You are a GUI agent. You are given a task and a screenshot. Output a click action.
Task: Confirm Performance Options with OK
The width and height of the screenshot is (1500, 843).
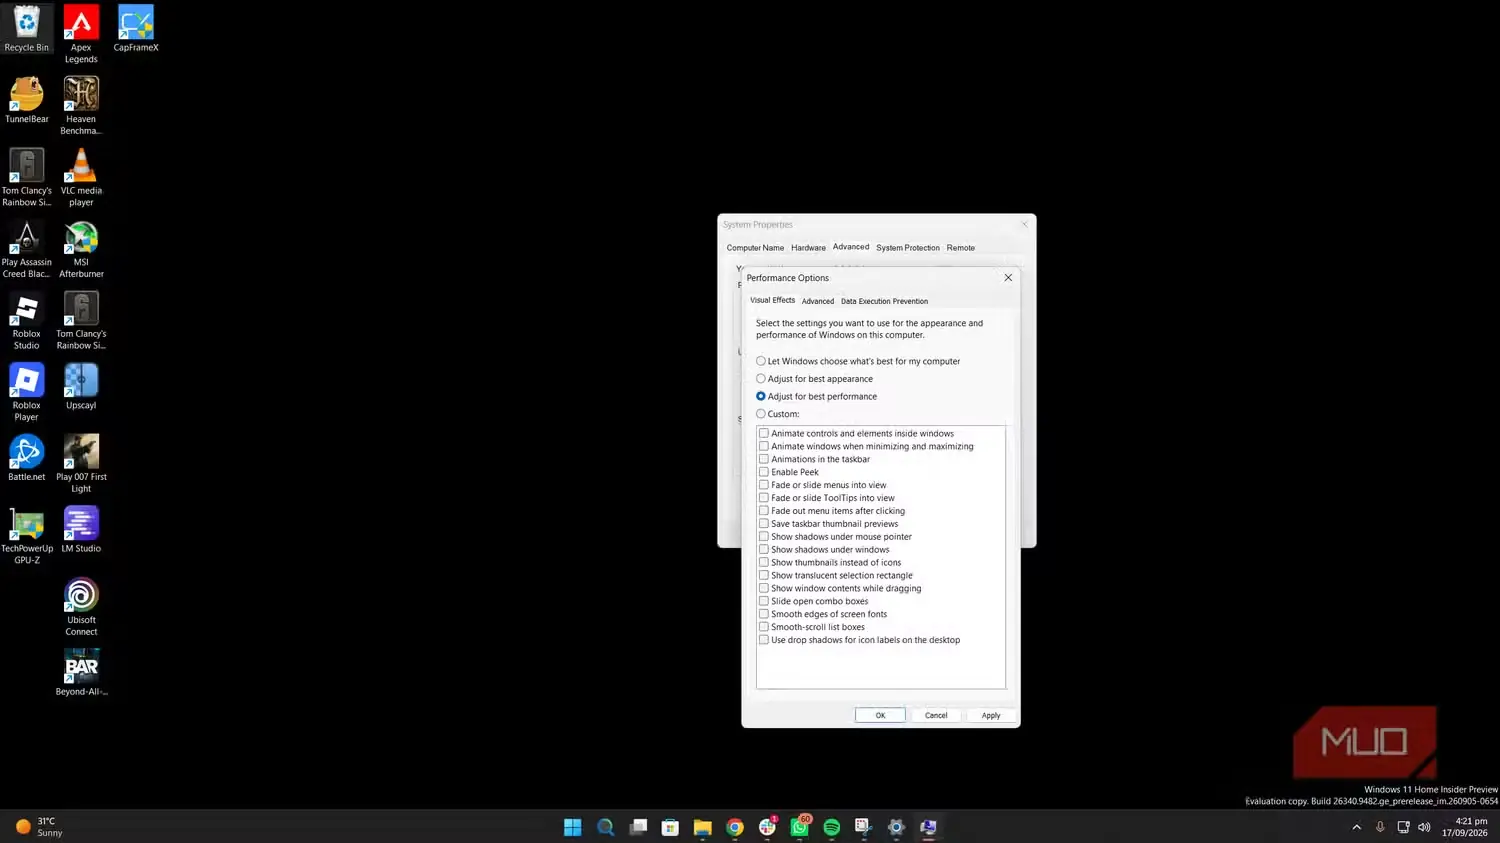click(880, 715)
